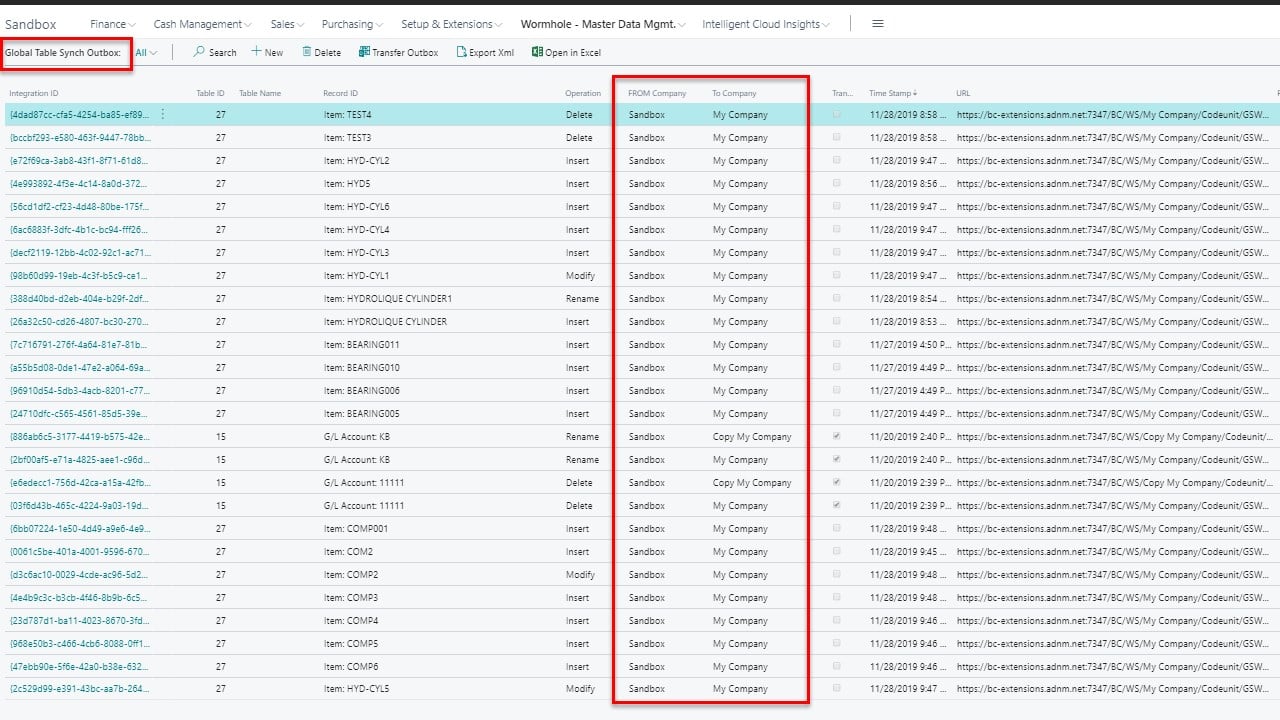Toggle the Tran... checkbox for Item: HYD5
This screenshot has width=1280, height=720.
(837, 183)
